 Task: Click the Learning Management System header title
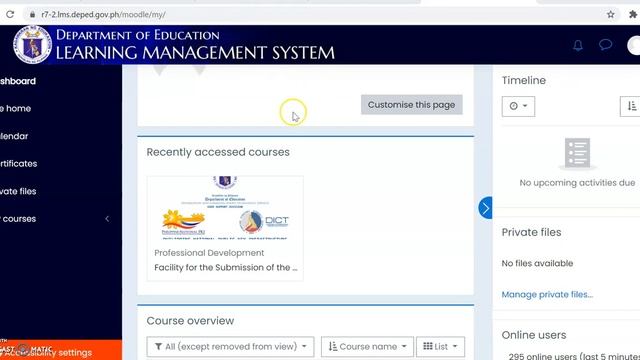tap(195, 53)
